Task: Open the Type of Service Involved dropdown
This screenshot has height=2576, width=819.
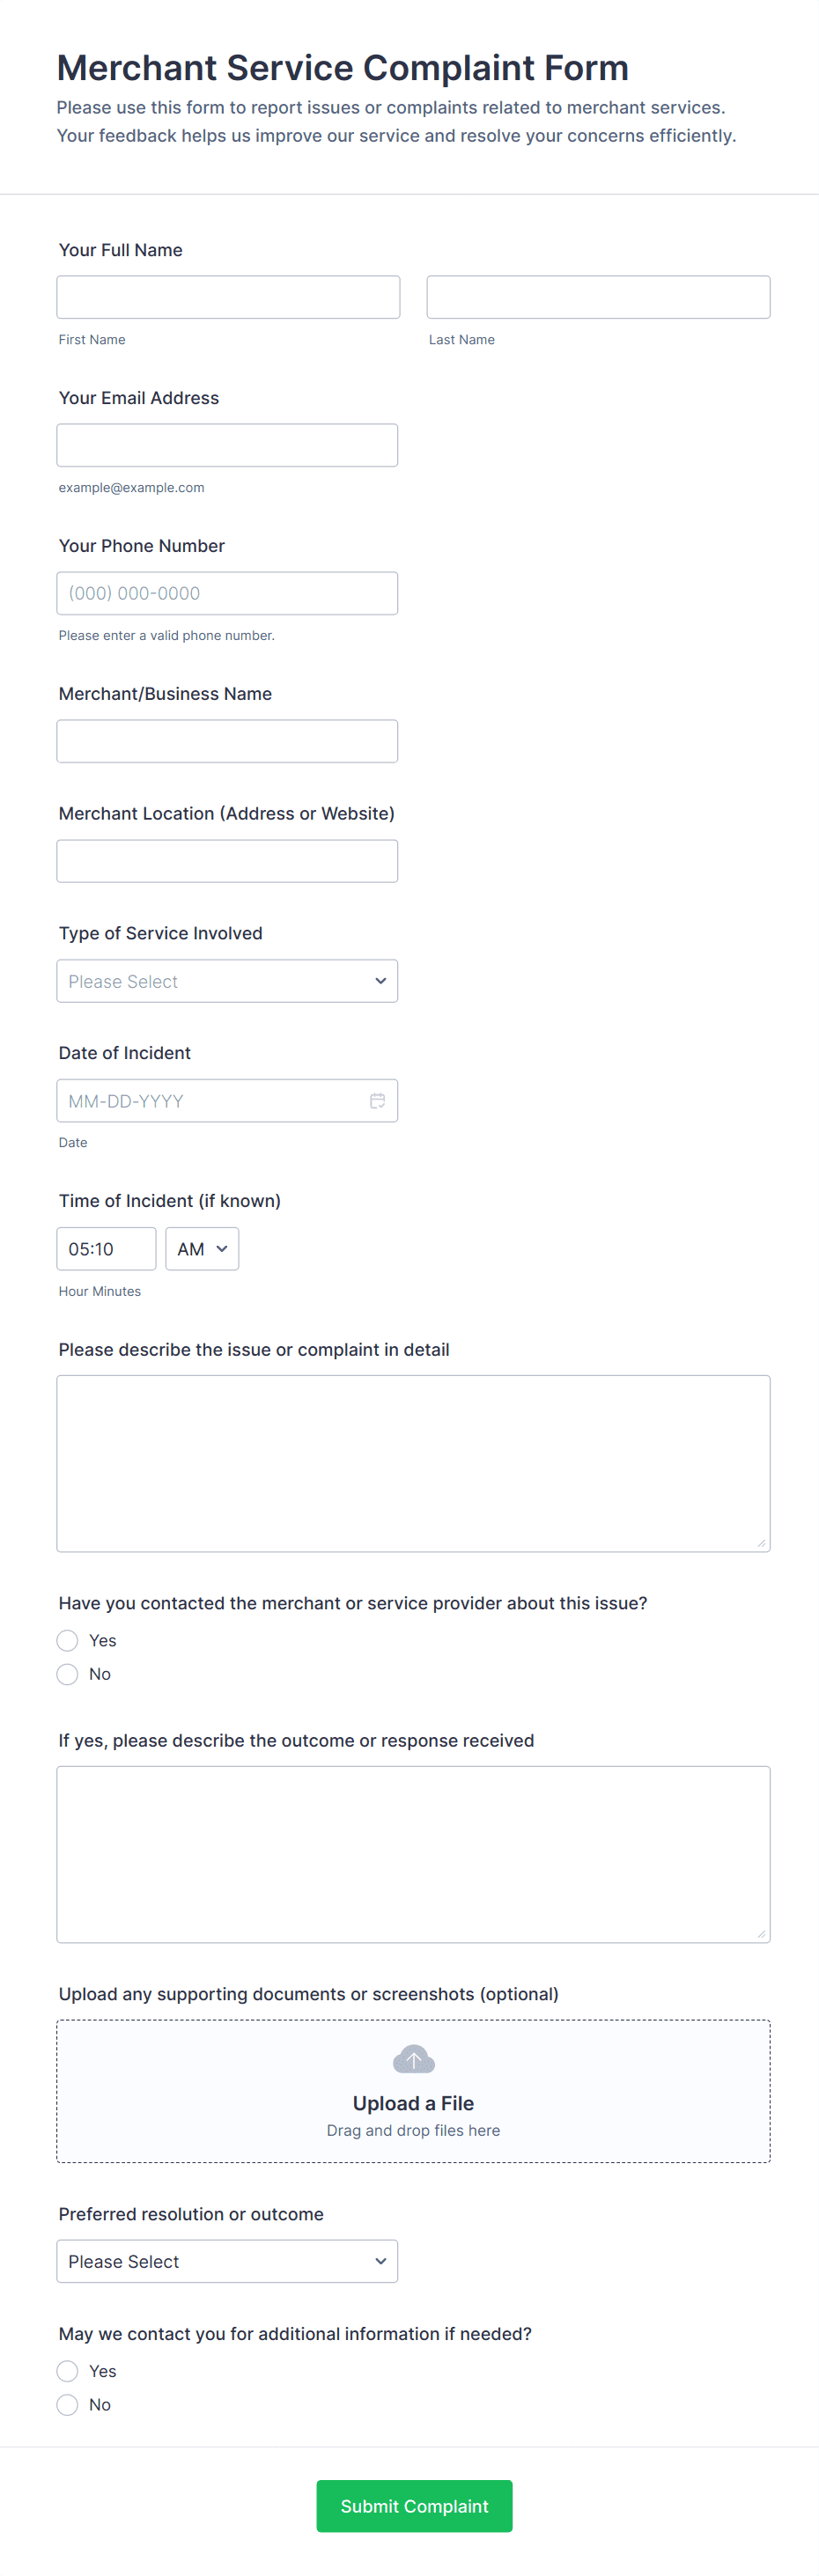Action: point(227,981)
